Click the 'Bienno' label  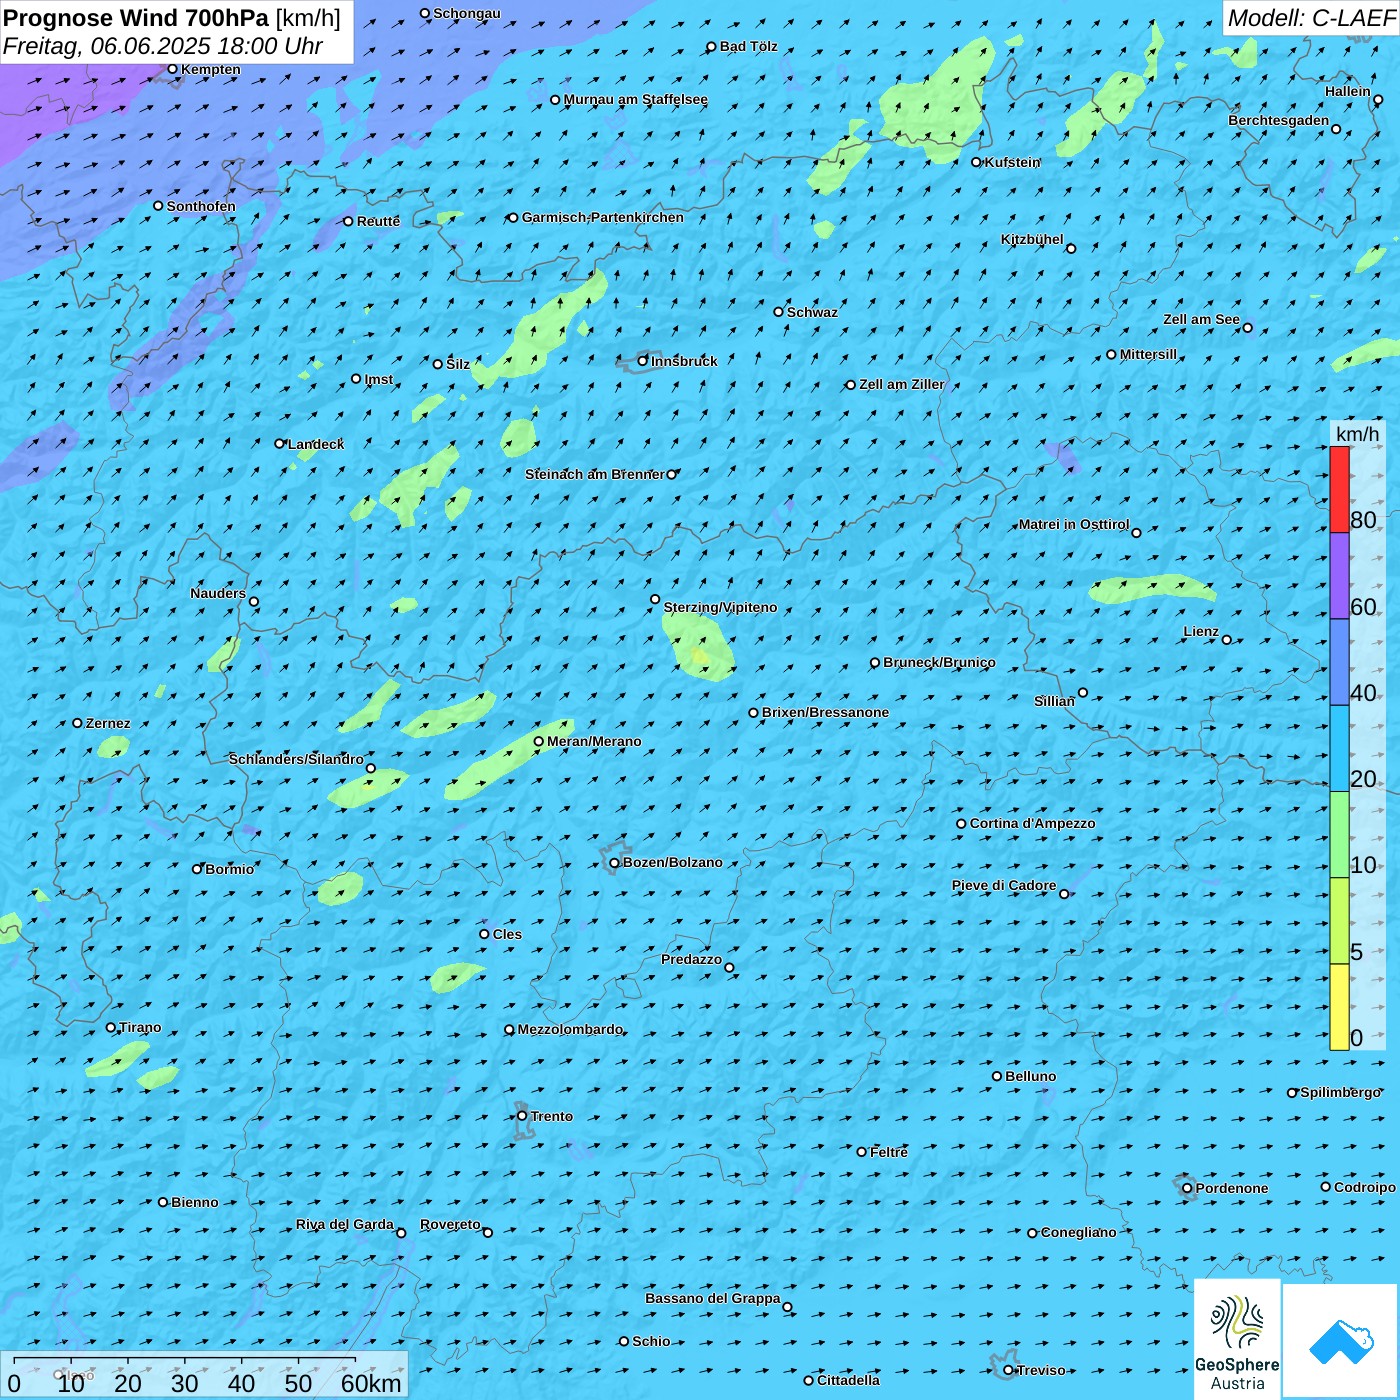(x=194, y=1202)
